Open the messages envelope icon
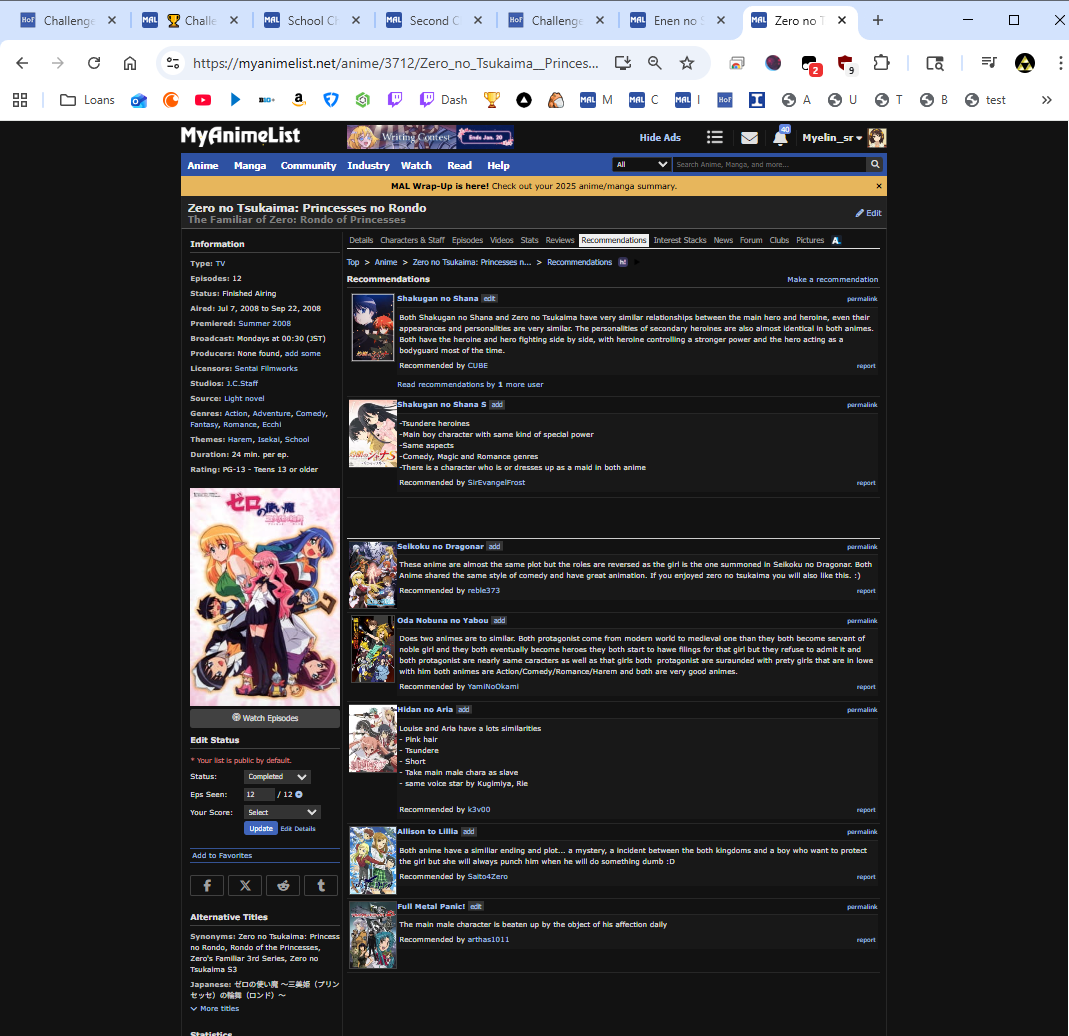 [749, 138]
